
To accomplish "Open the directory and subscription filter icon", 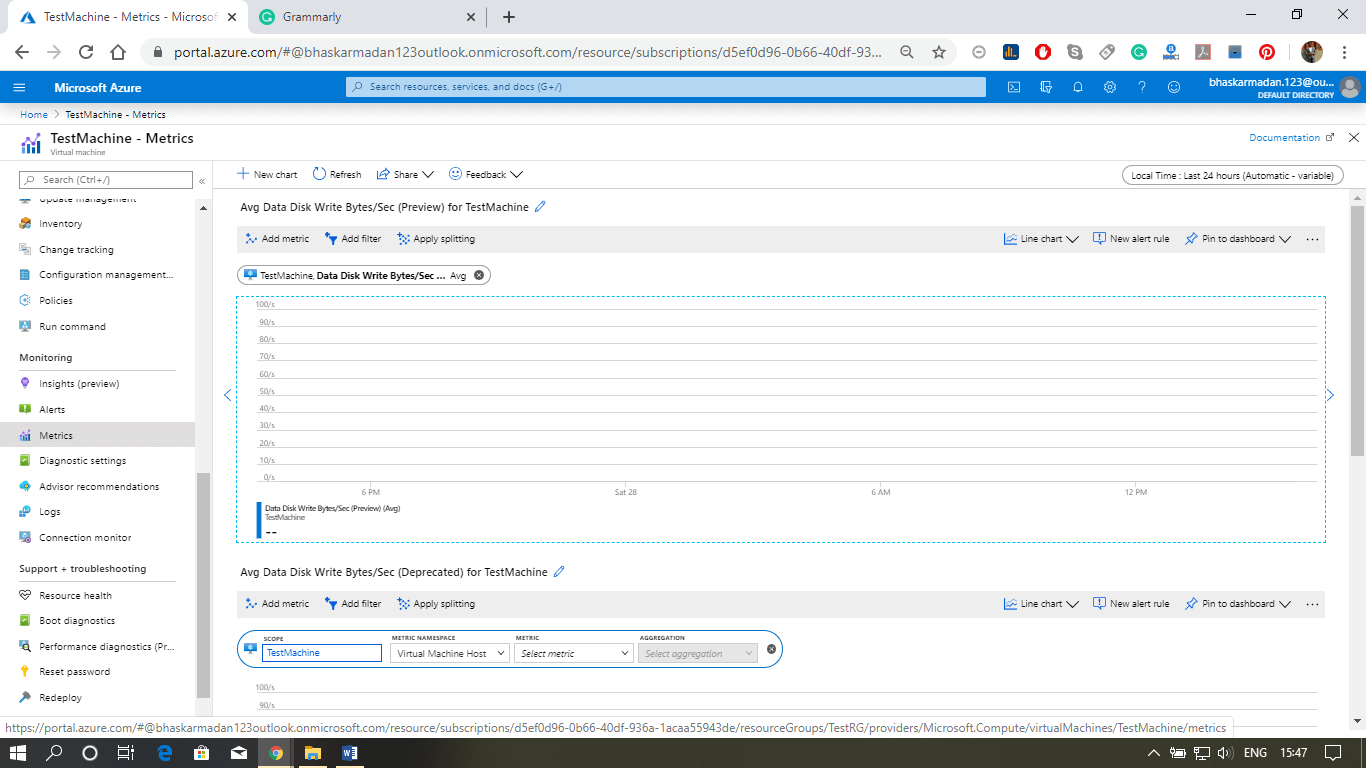I will (1046, 87).
